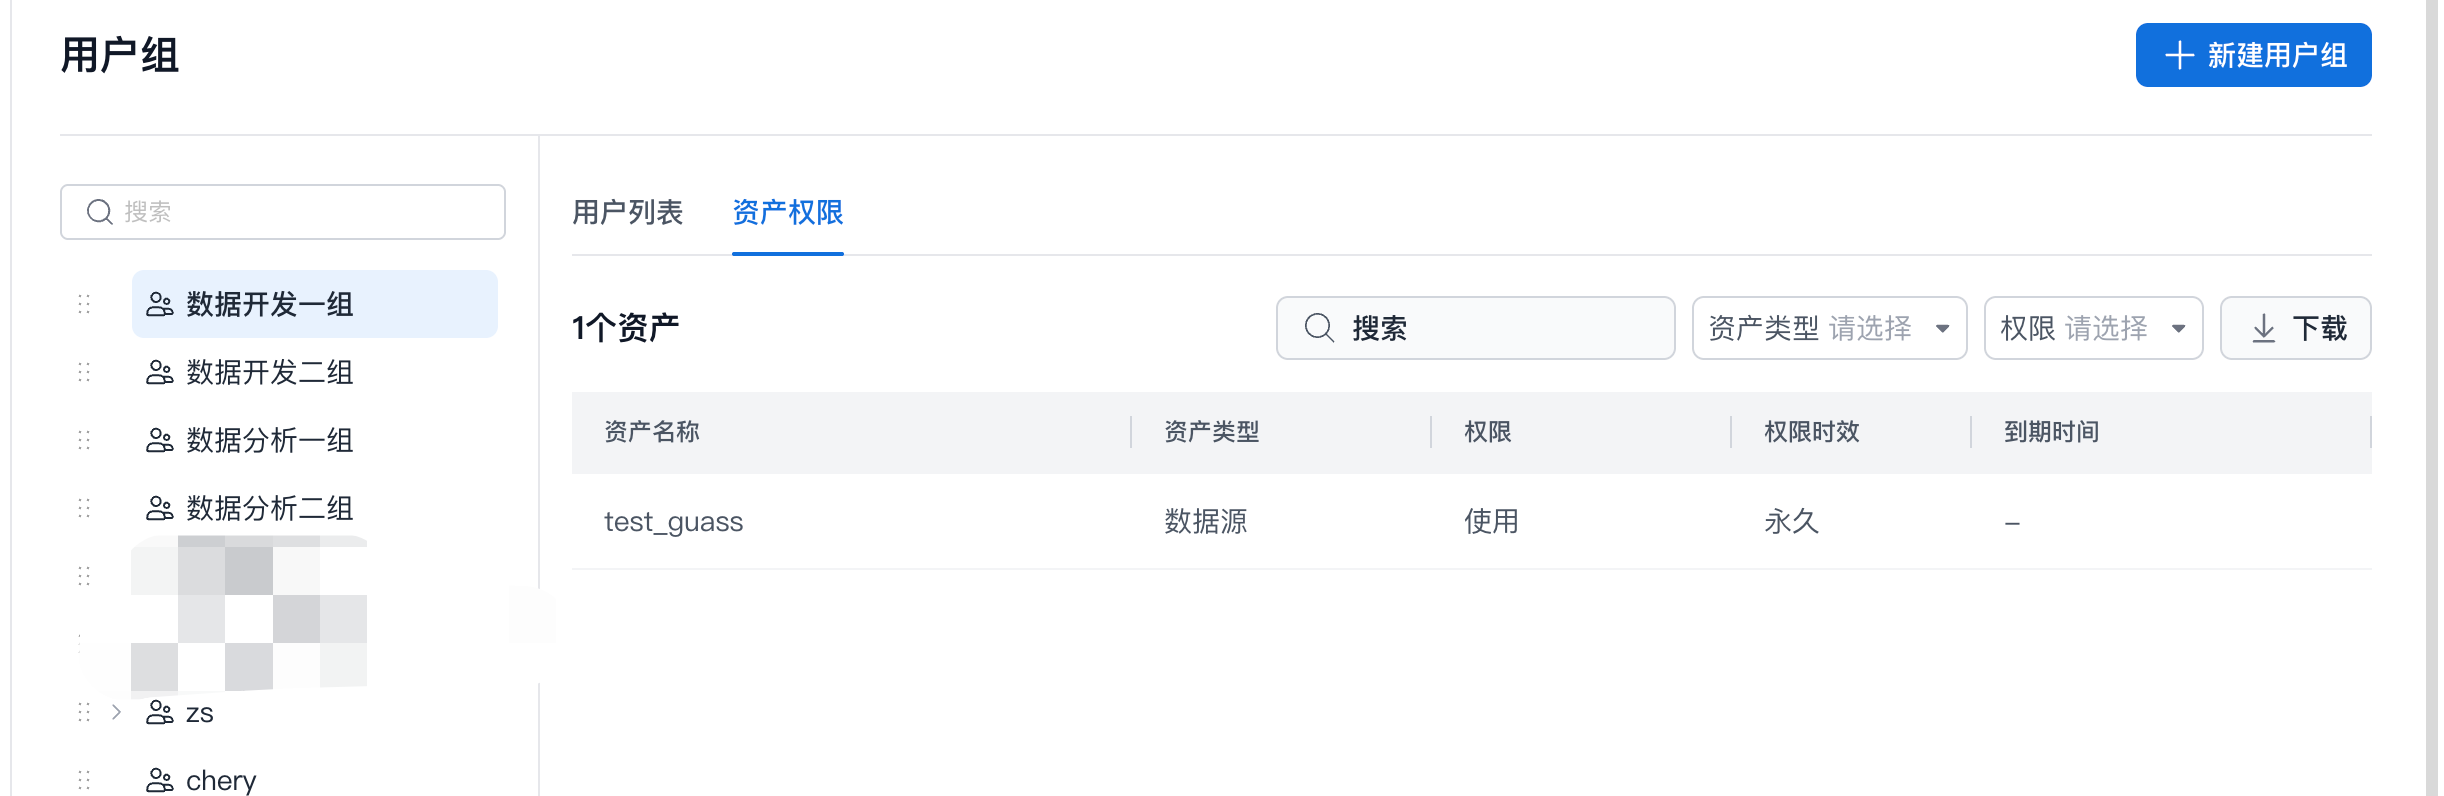Image resolution: width=2444 pixels, height=796 pixels.
Task: Click the plus icon on 新建用户组
Action: pyautogui.click(x=2179, y=55)
